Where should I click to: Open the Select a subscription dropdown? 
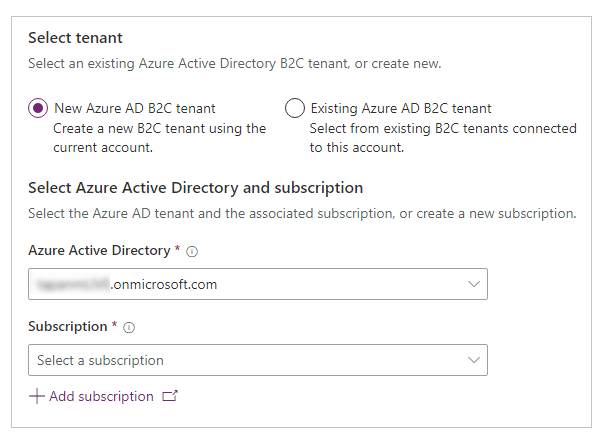tap(258, 360)
